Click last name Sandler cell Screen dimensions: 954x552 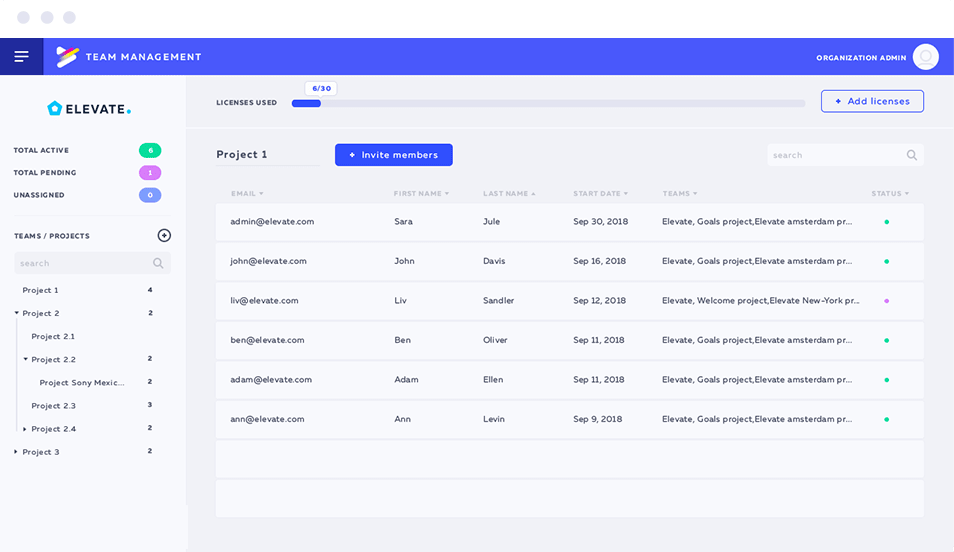[x=498, y=301]
